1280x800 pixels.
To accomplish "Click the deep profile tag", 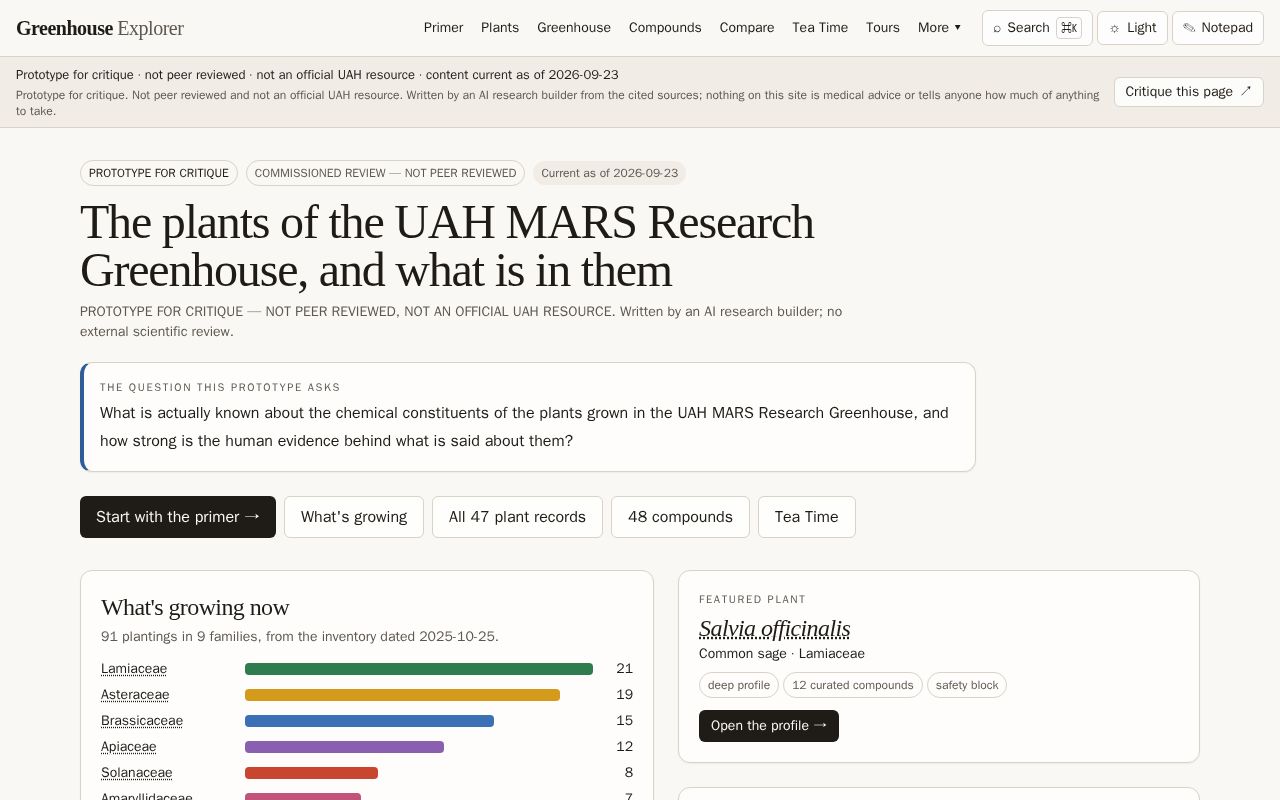I will pos(739,685).
